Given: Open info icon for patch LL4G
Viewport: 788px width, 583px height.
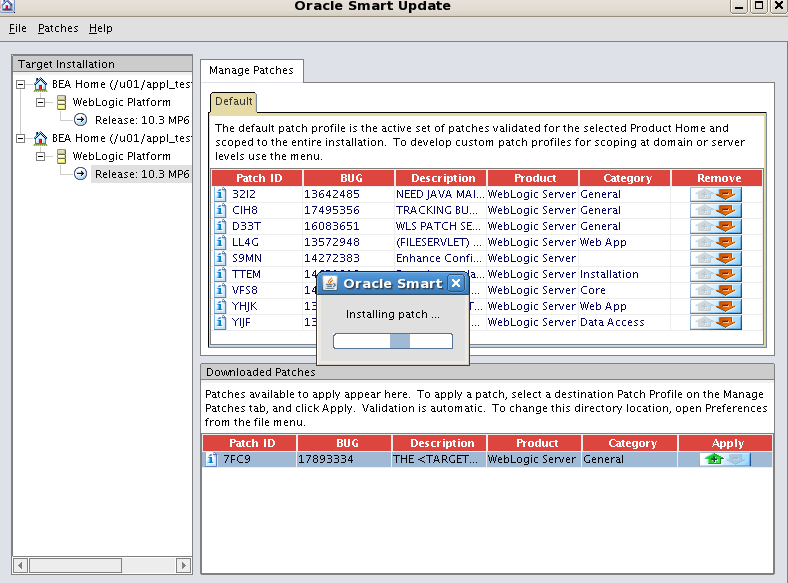Looking at the screenshot, I should [x=220, y=242].
